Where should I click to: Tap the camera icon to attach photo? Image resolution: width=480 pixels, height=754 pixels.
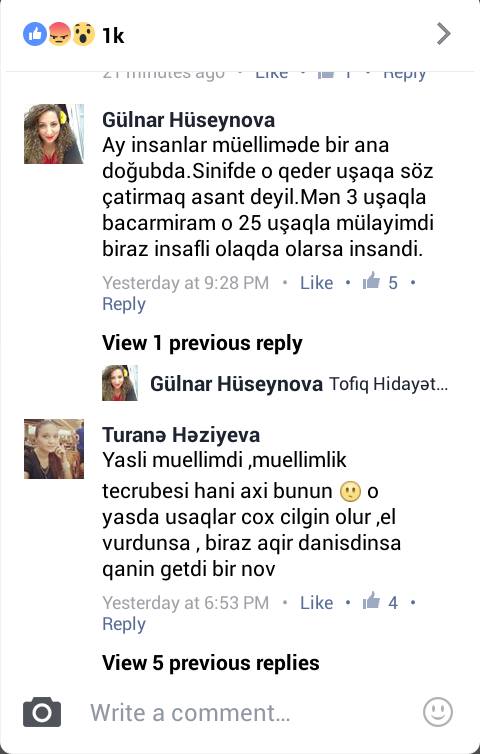click(x=42, y=712)
